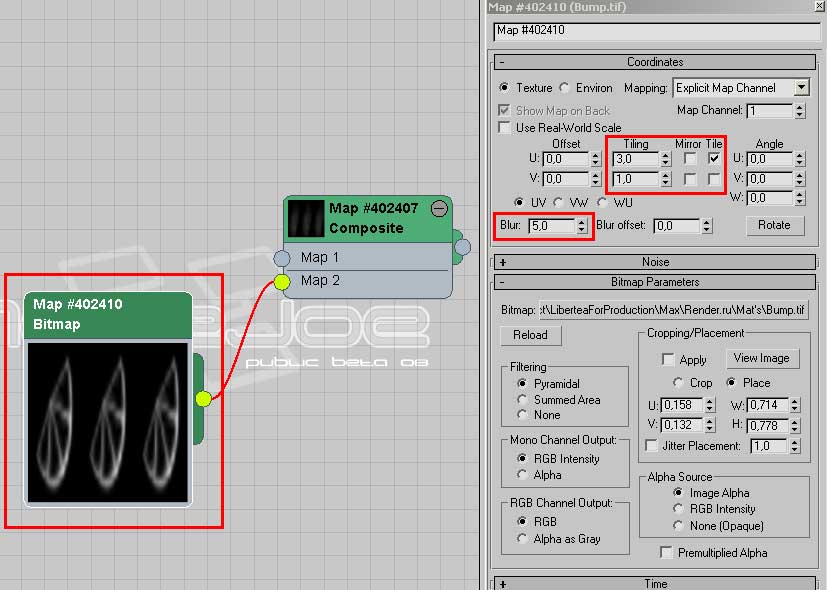Collapse the Composite node with minus icon

439,209
